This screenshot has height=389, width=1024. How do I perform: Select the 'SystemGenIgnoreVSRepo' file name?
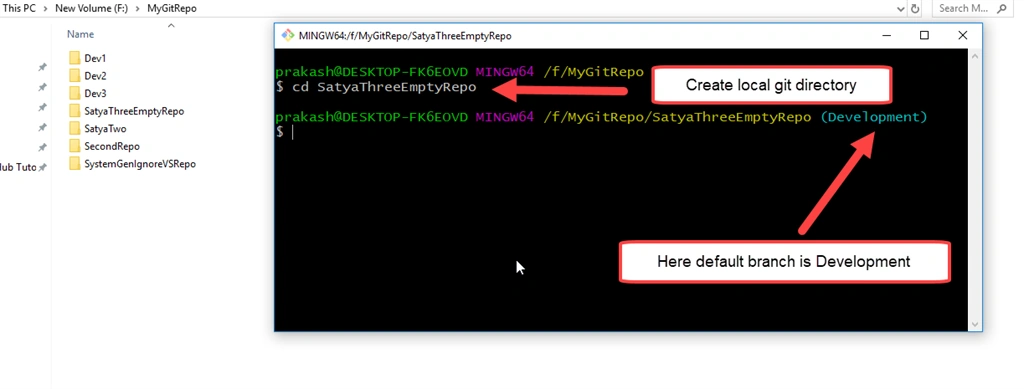[x=140, y=164]
